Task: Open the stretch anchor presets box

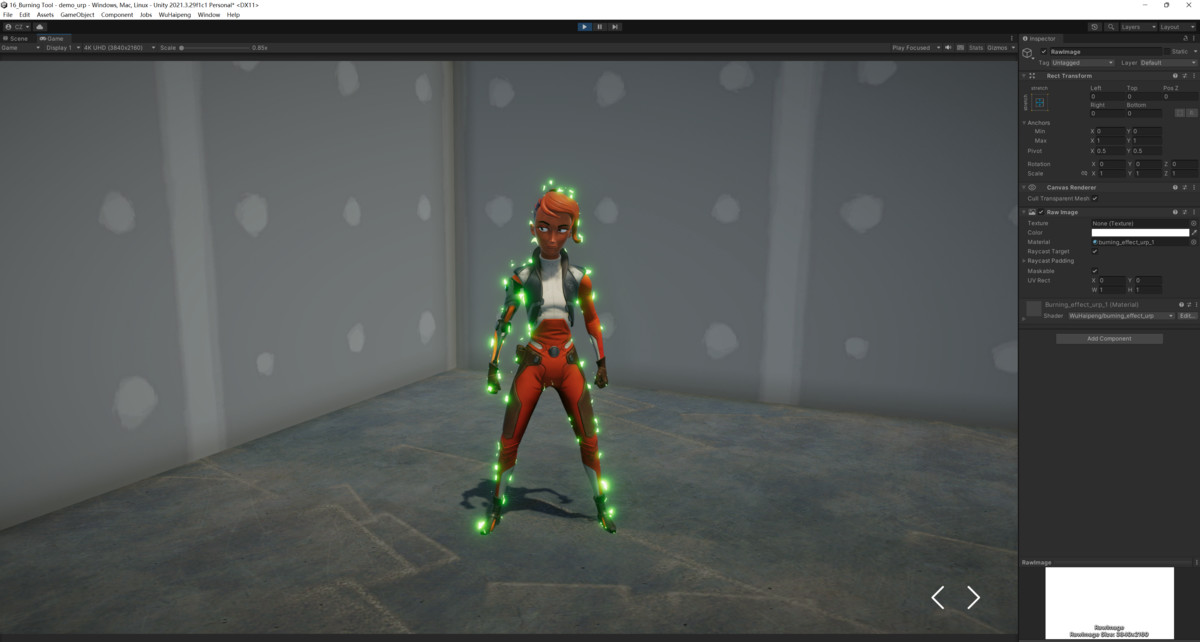Action: pos(1039,103)
